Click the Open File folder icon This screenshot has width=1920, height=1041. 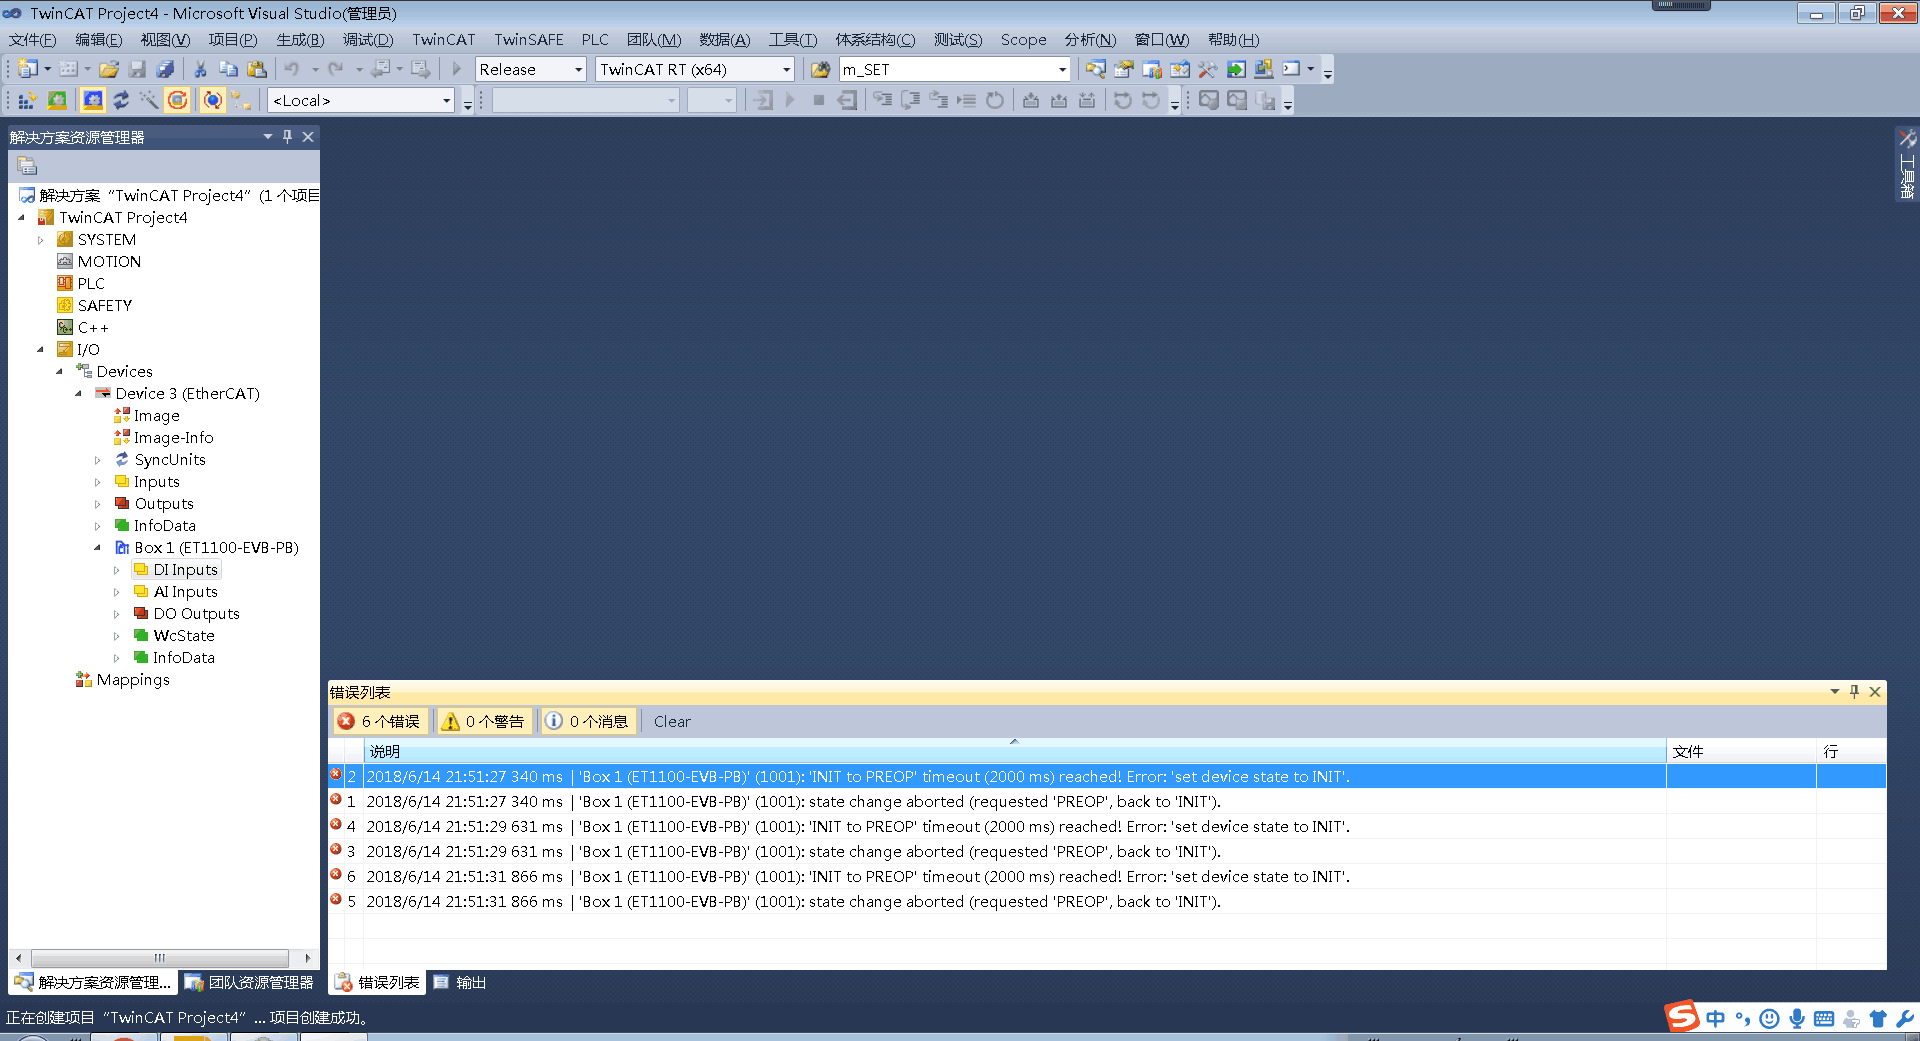pos(109,69)
